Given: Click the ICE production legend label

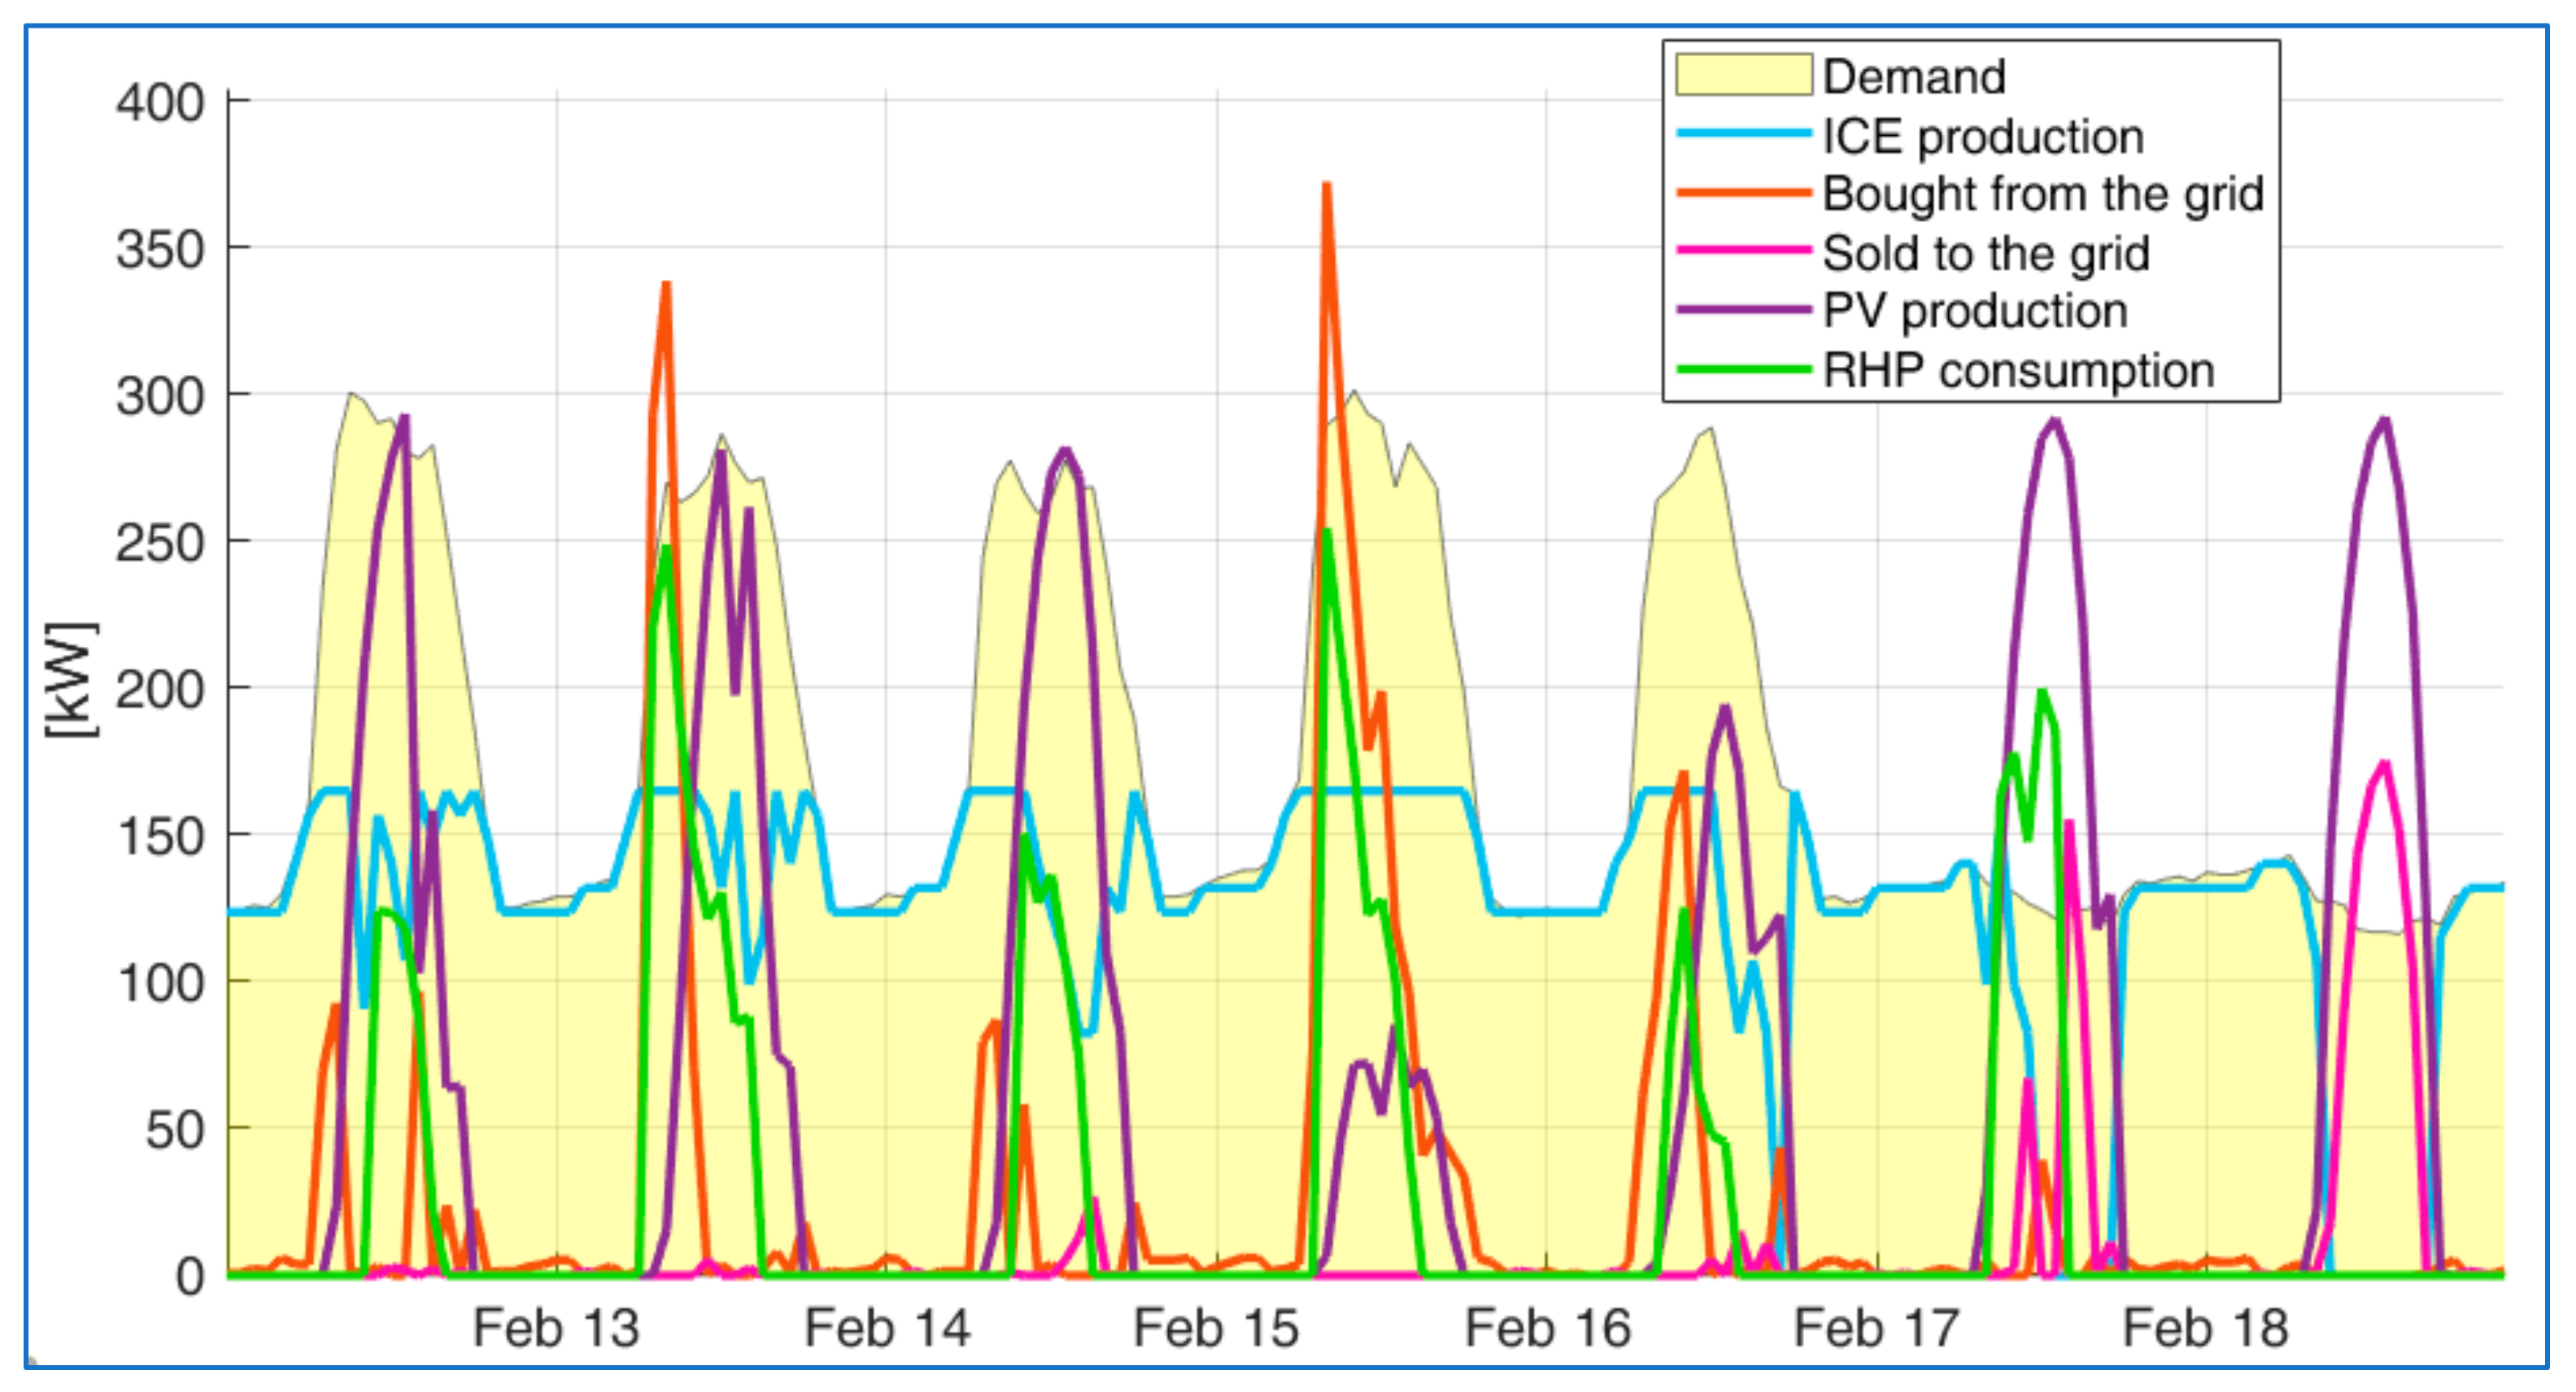Looking at the screenshot, I should point(1983,136).
